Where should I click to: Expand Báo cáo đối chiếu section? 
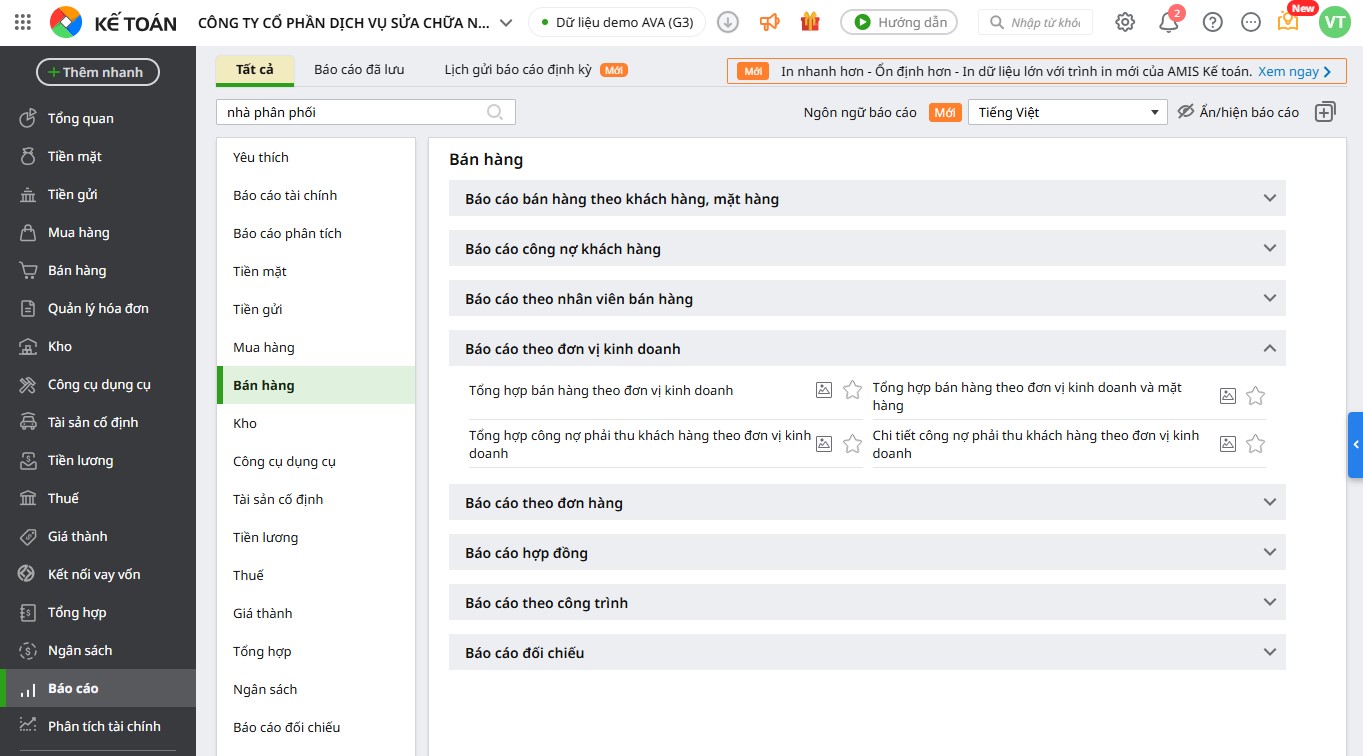coord(867,652)
